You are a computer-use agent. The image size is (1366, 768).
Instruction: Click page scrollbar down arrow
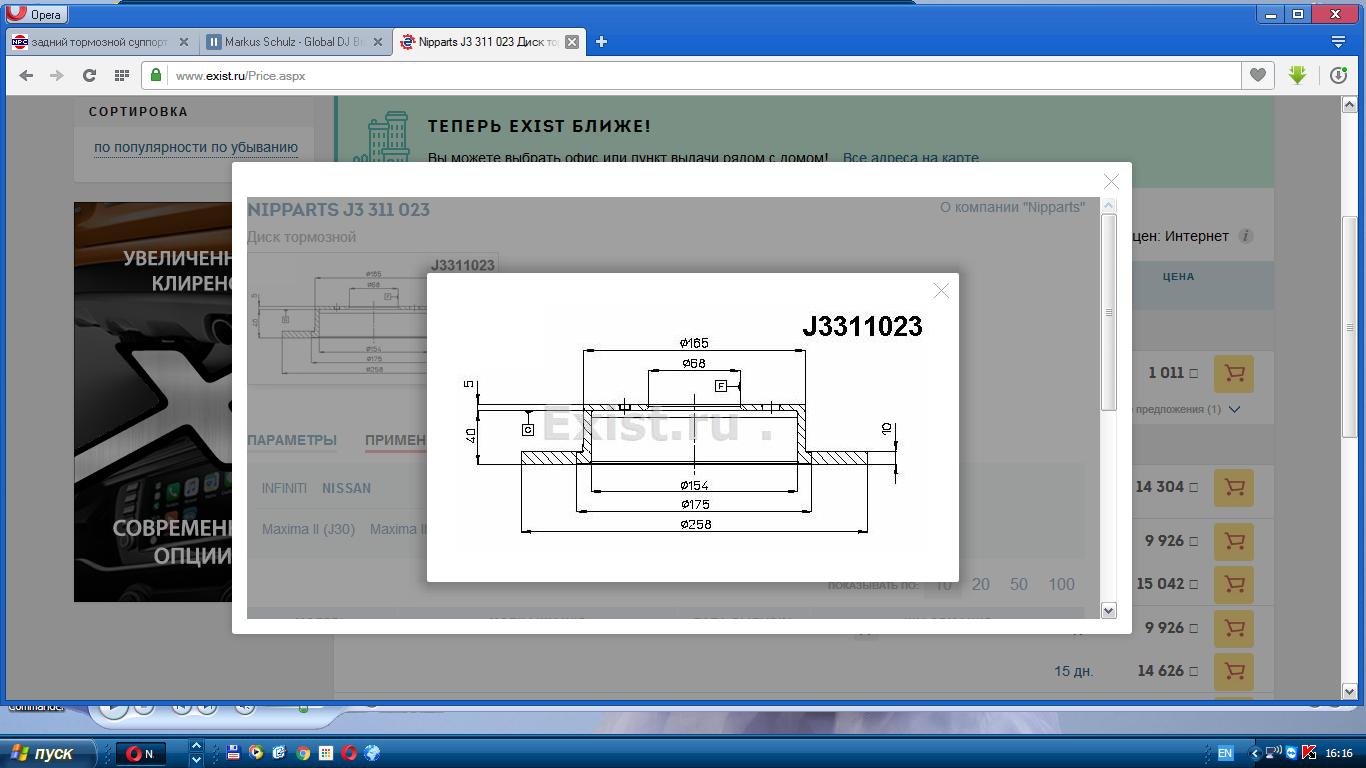(1349, 691)
